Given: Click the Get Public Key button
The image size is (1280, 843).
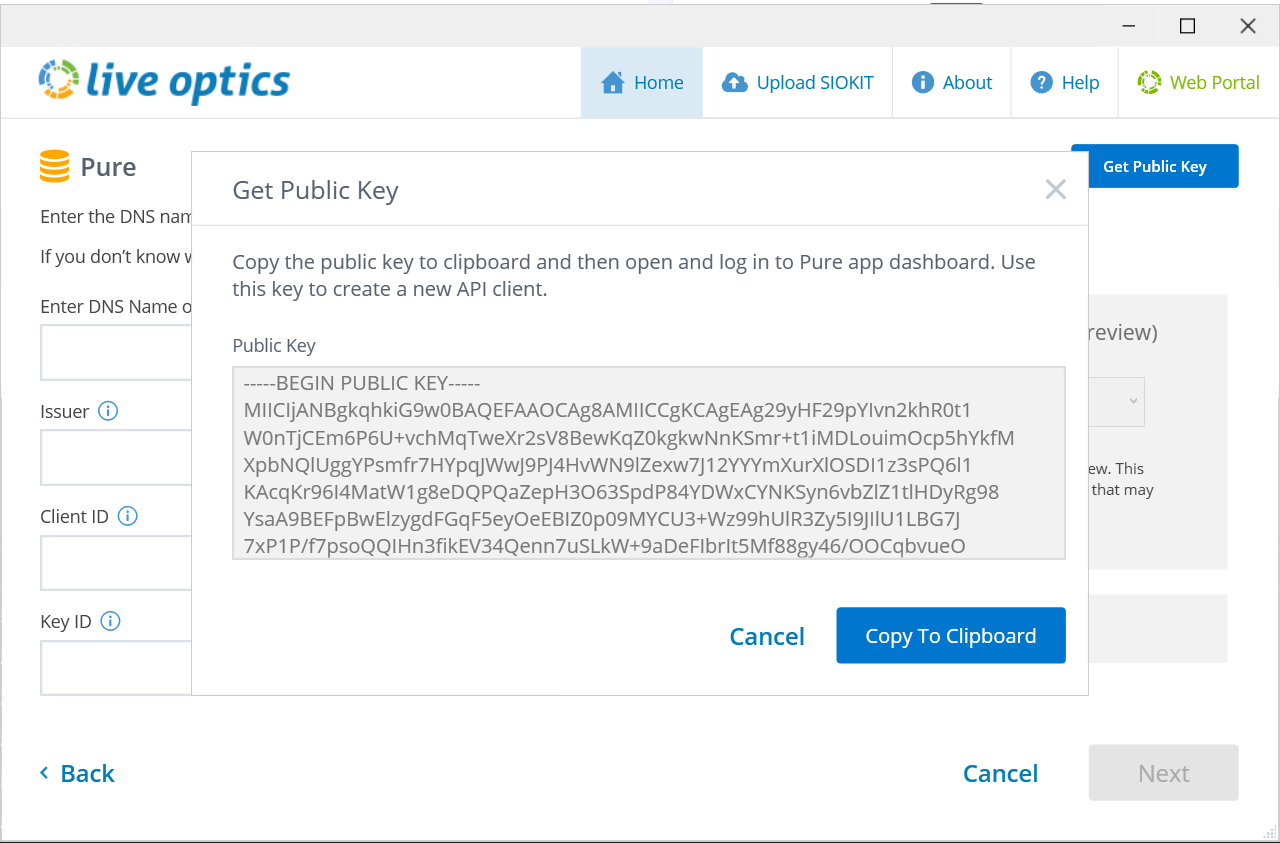Looking at the screenshot, I should (x=1154, y=166).
